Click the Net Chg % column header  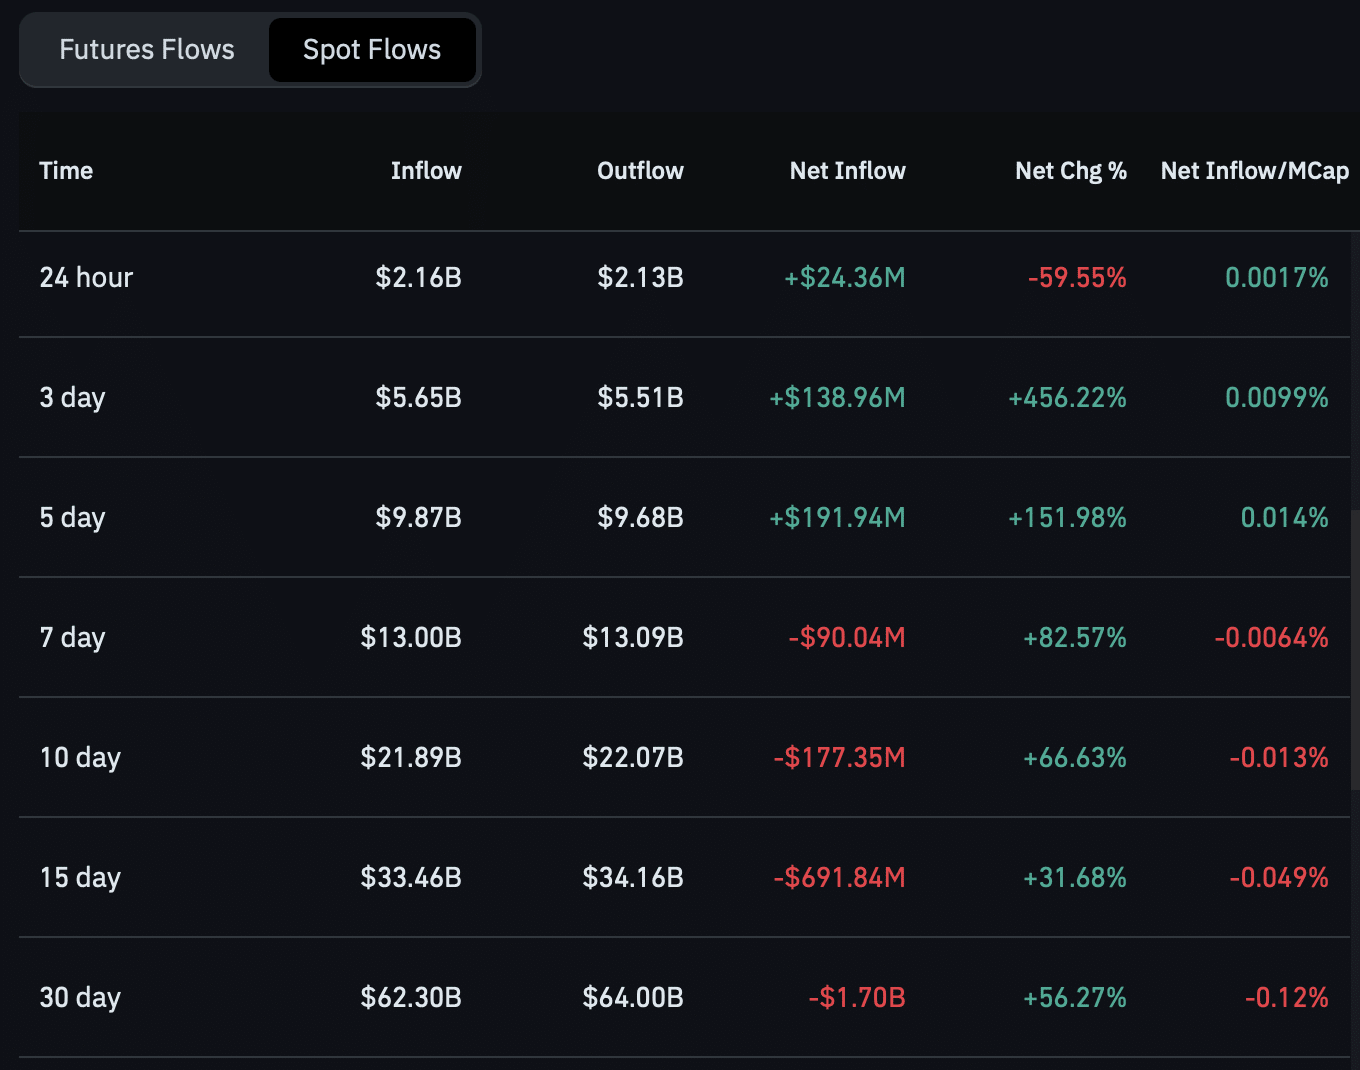coord(1070,171)
